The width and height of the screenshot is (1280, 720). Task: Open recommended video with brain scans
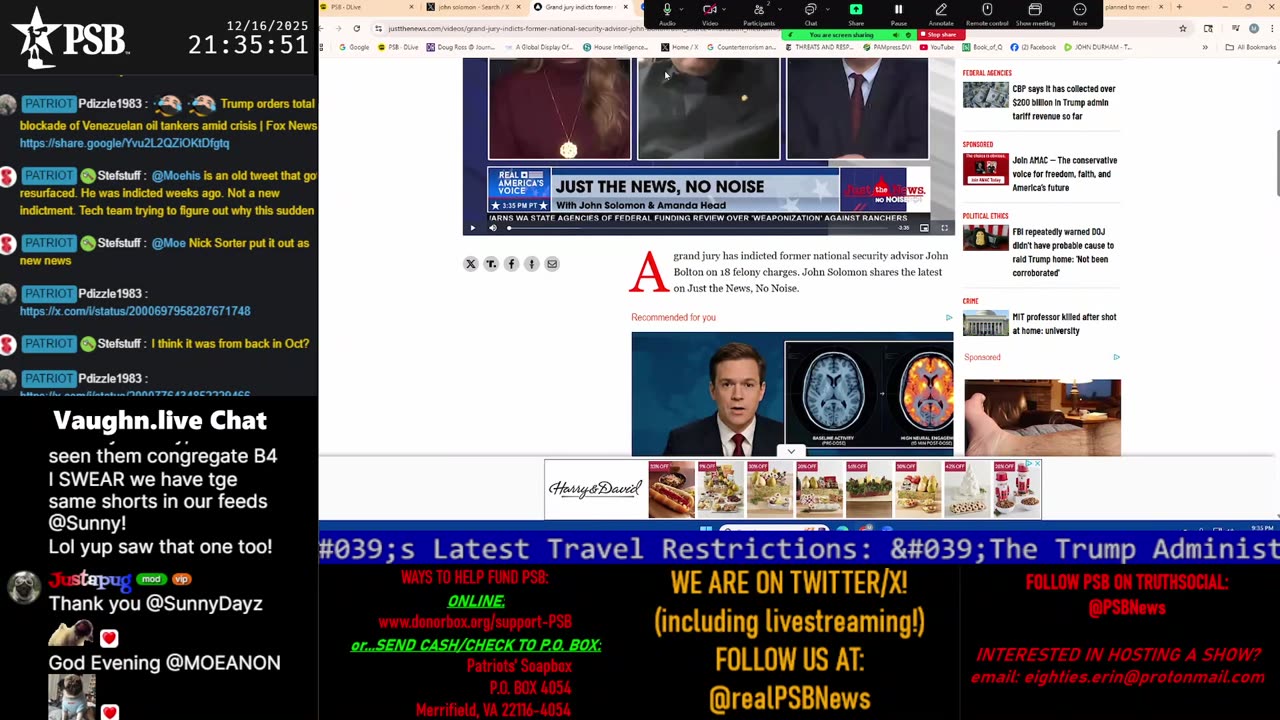(x=792, y=393)
